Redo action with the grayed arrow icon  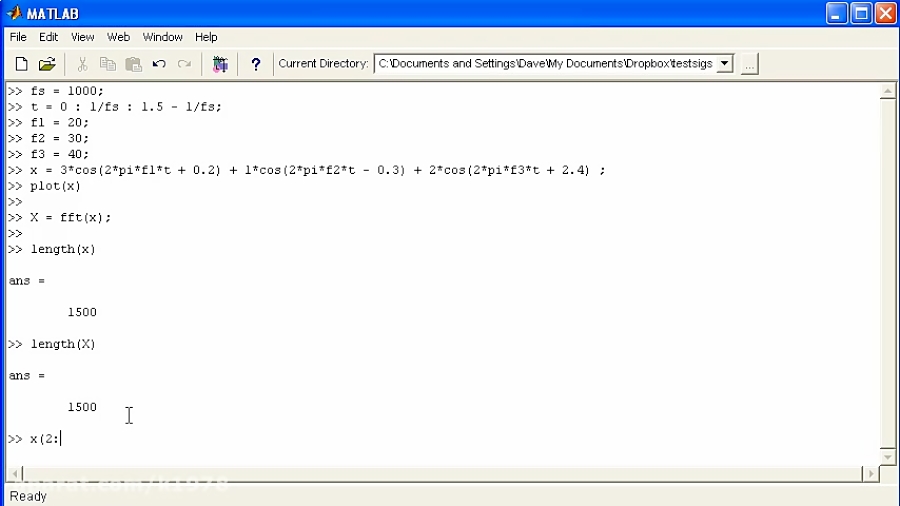click(184, 64)
